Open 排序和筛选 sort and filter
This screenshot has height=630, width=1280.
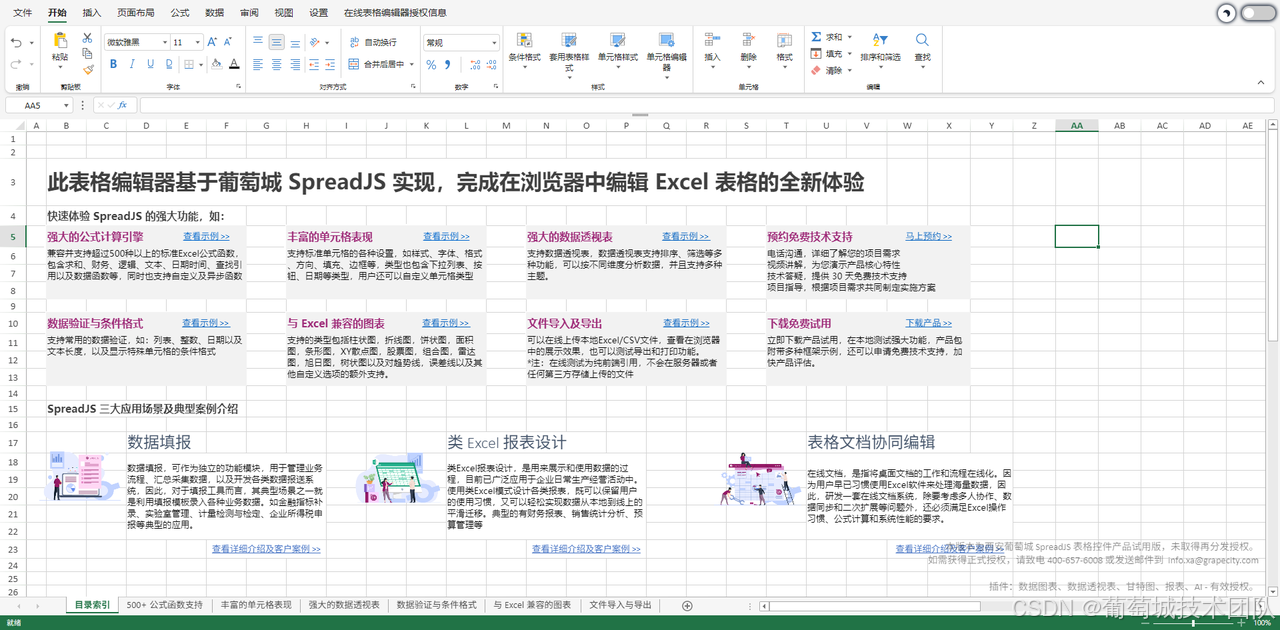[880, 50]
